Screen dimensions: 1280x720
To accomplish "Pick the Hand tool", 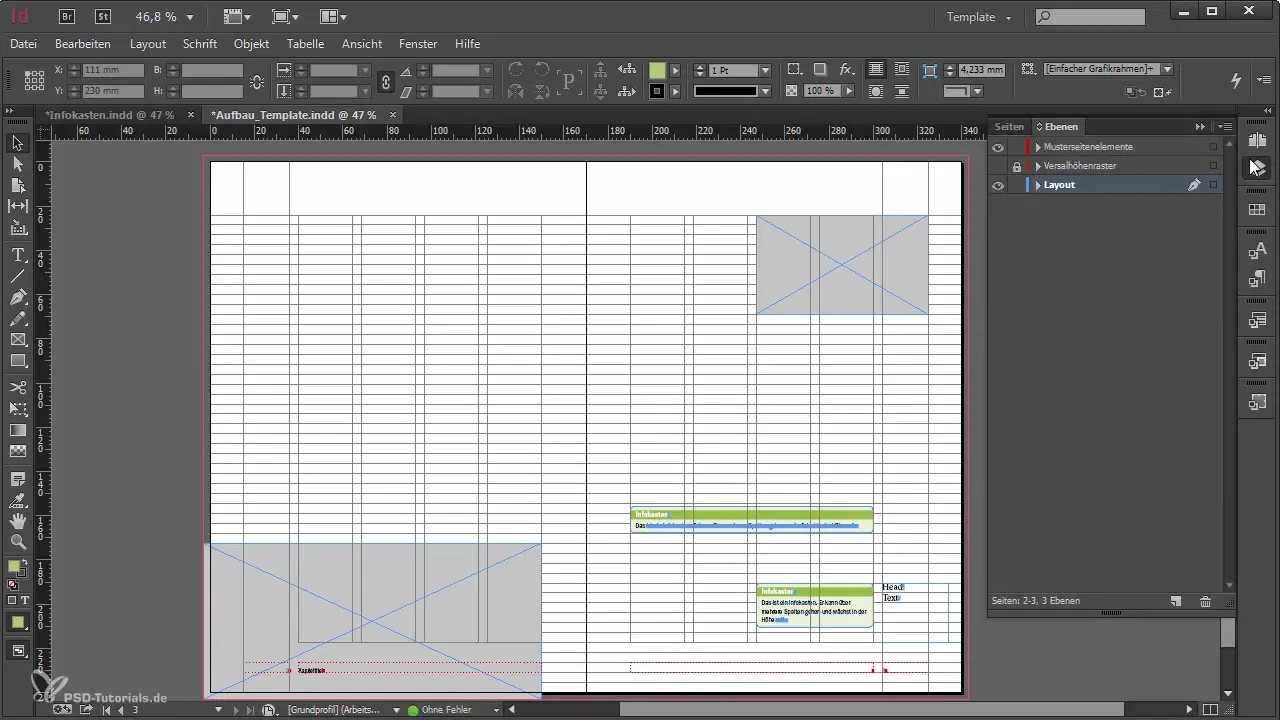I will 18,521.
